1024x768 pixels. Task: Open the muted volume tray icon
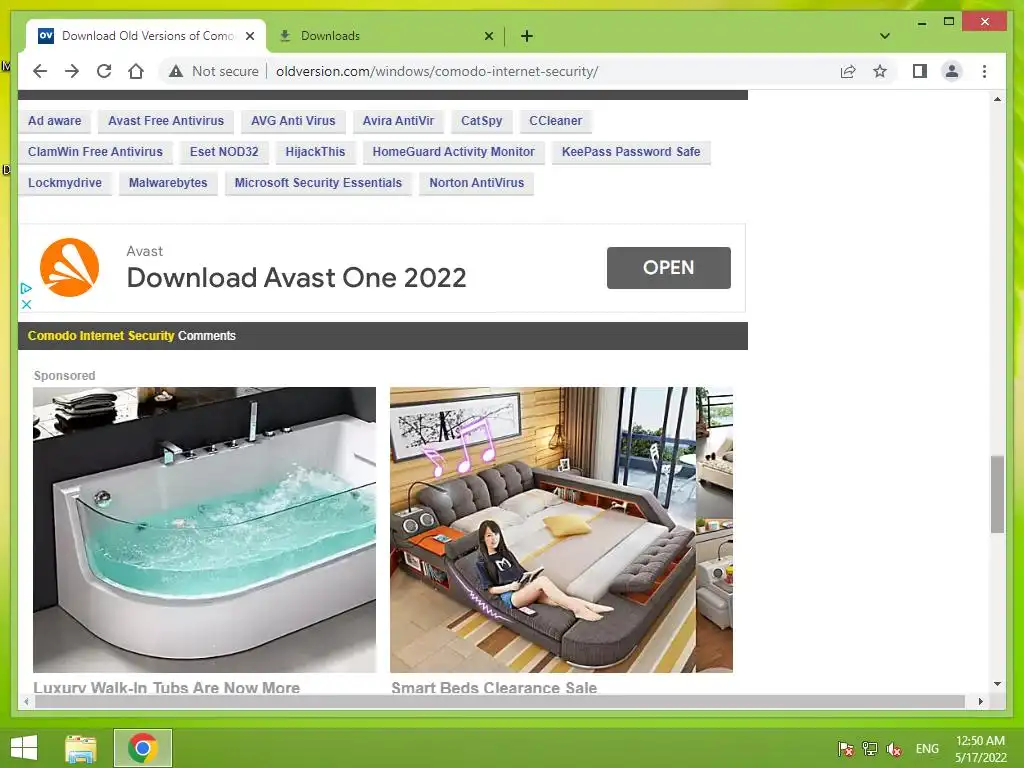[894, 749]
